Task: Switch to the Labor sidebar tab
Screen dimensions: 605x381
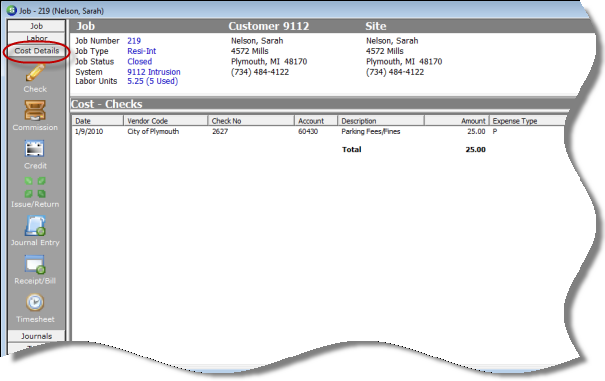Action: click(x=36, y=38)
